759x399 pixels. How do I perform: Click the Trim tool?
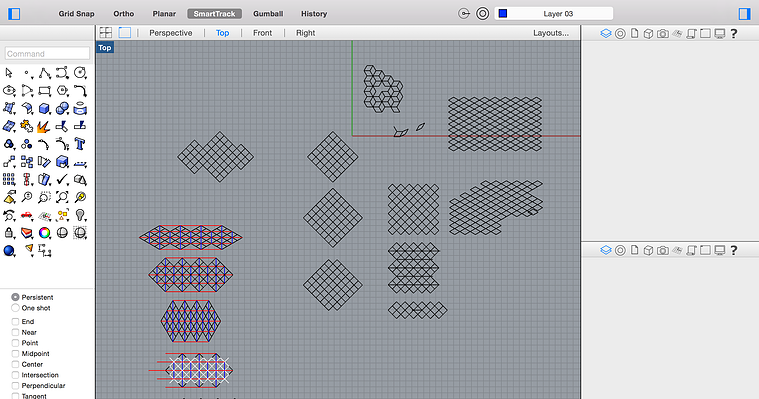(x=62, y=126)
